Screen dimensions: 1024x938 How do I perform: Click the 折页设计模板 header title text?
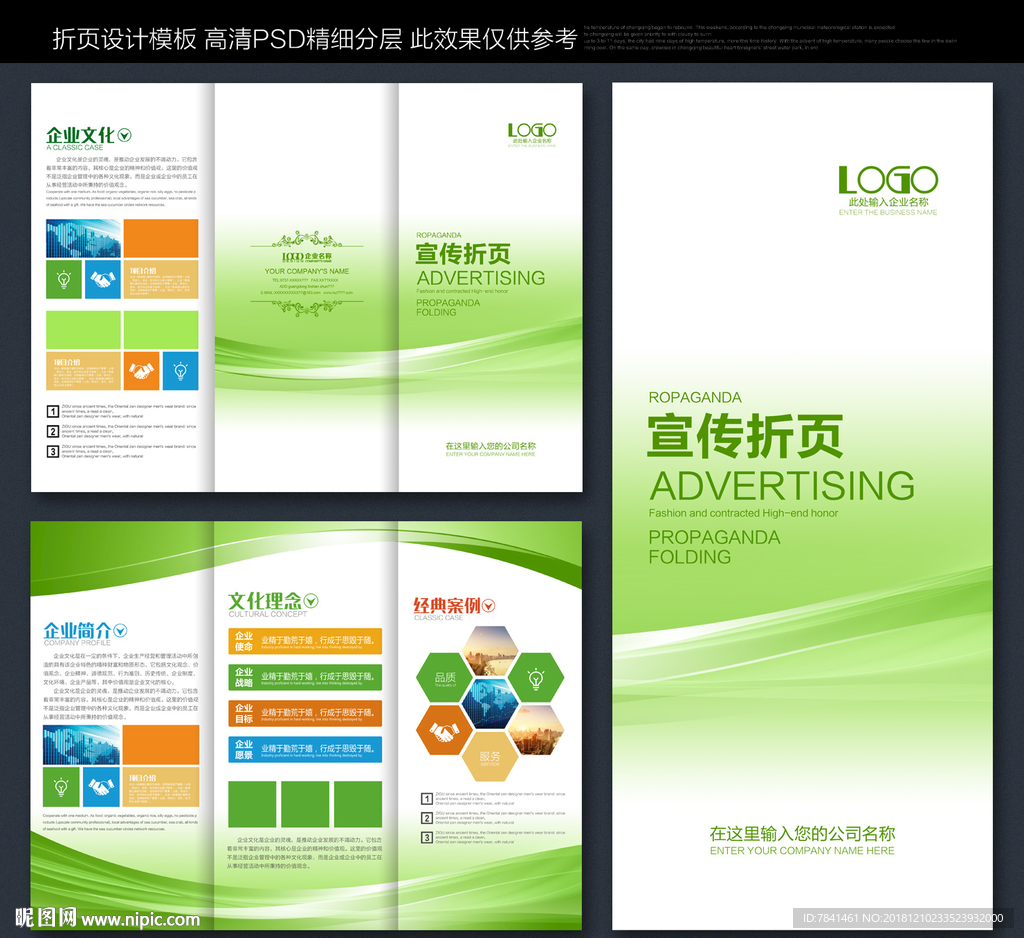[124, 39]
